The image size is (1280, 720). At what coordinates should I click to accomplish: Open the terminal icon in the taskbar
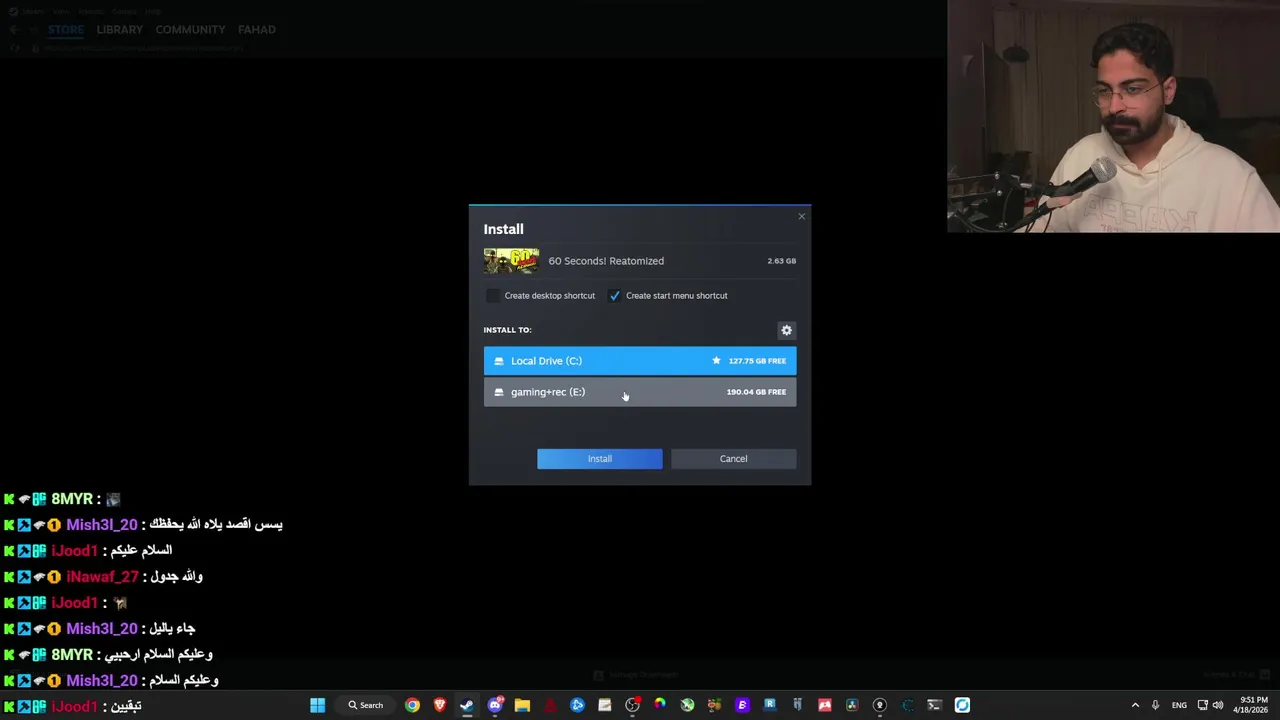click(934, 705)
